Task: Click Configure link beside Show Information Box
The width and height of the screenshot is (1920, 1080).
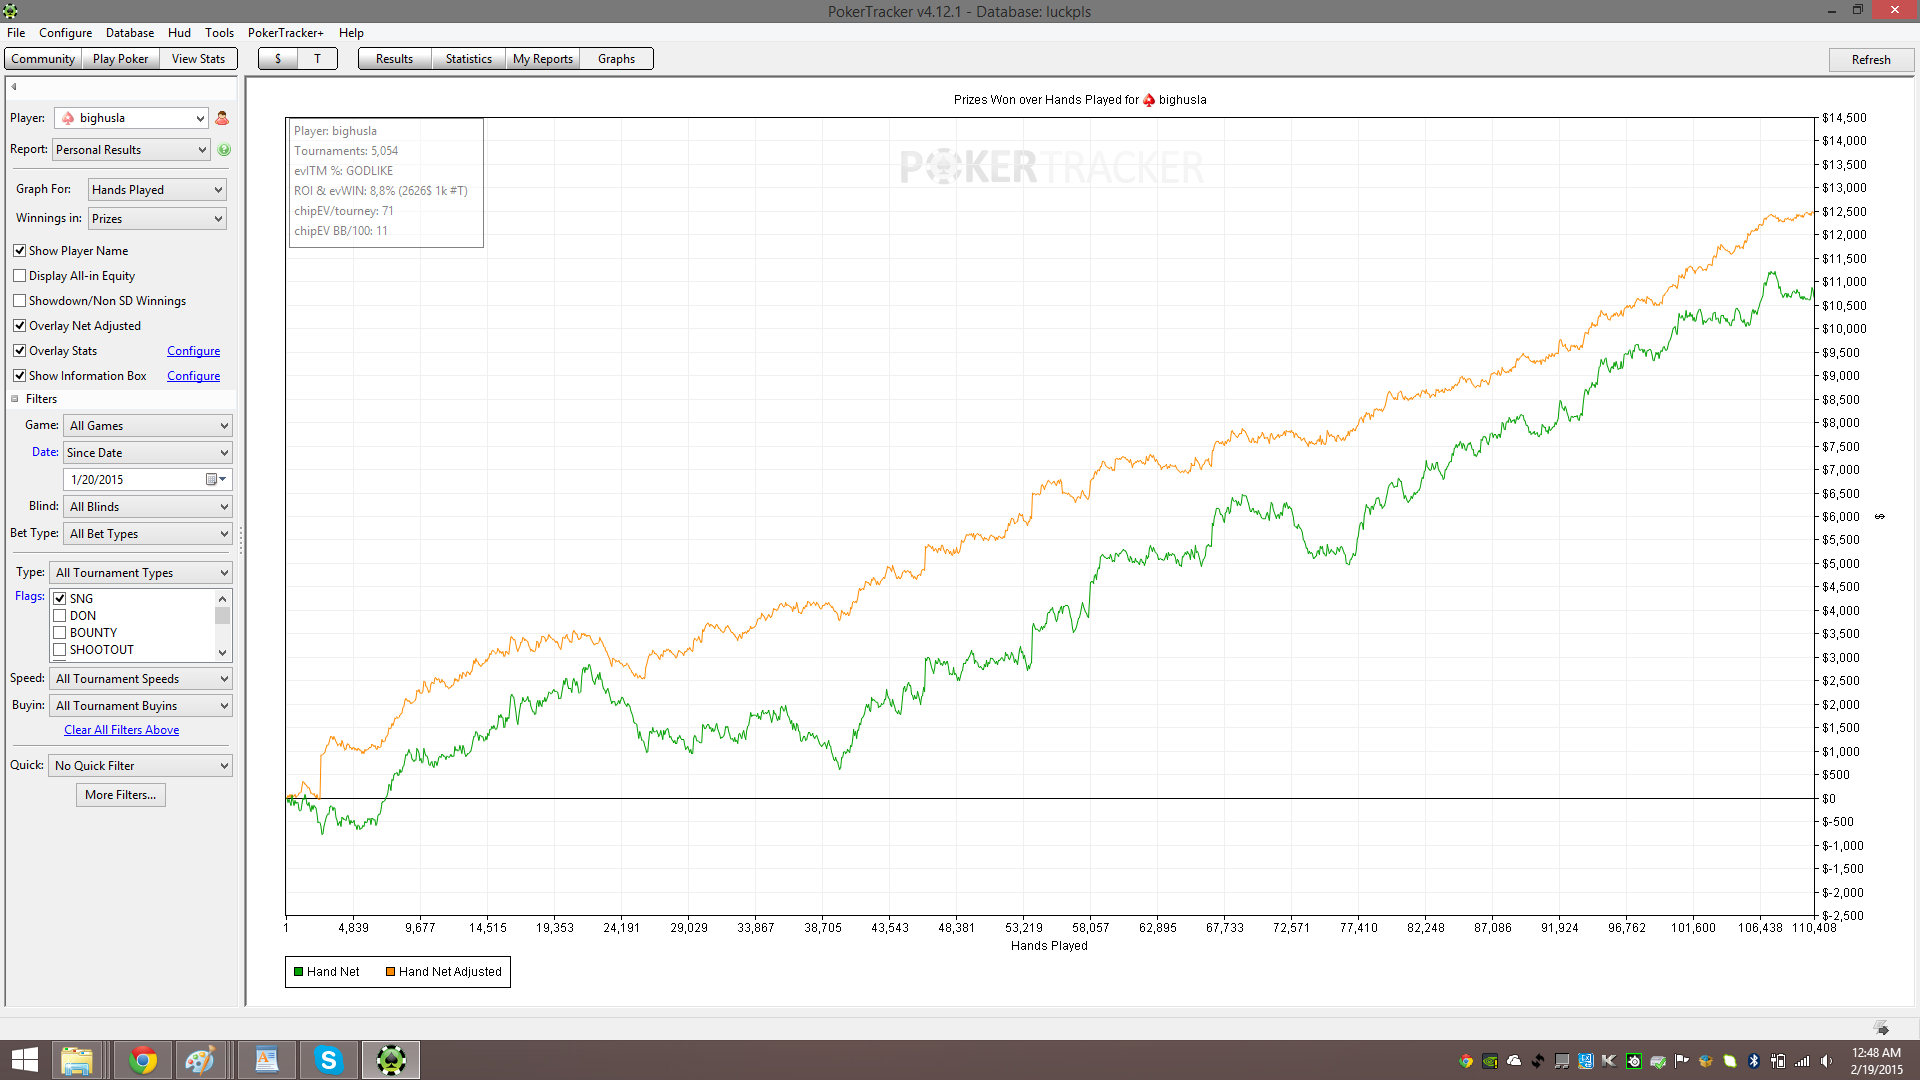Action: coord(194,376)
